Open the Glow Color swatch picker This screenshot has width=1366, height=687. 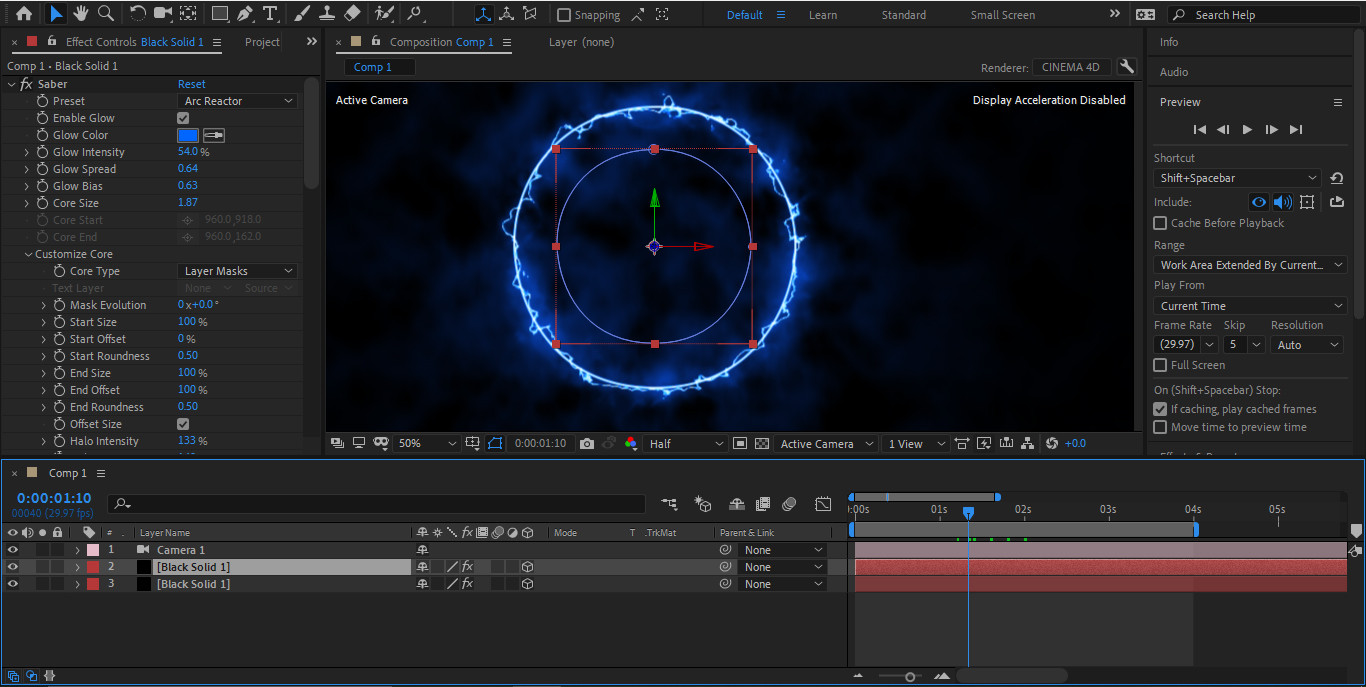[x=187, y=135]
